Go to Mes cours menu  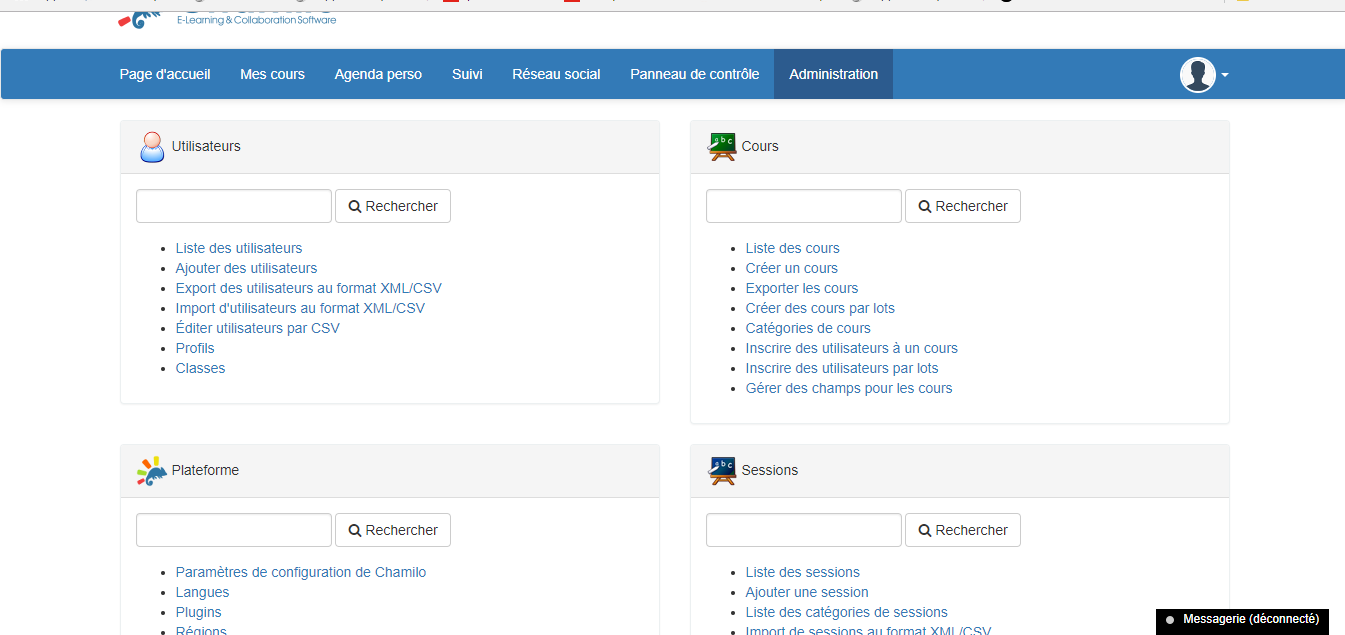pyautogui.click(x=272, y=75)
